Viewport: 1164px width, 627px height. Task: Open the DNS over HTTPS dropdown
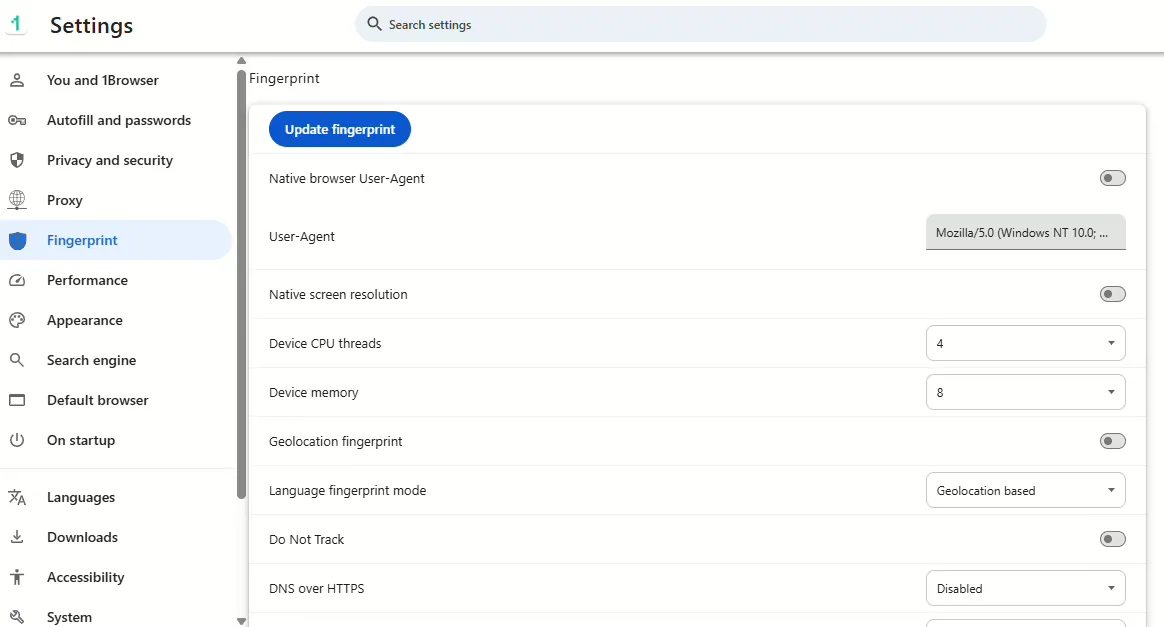pos(1025,588)
